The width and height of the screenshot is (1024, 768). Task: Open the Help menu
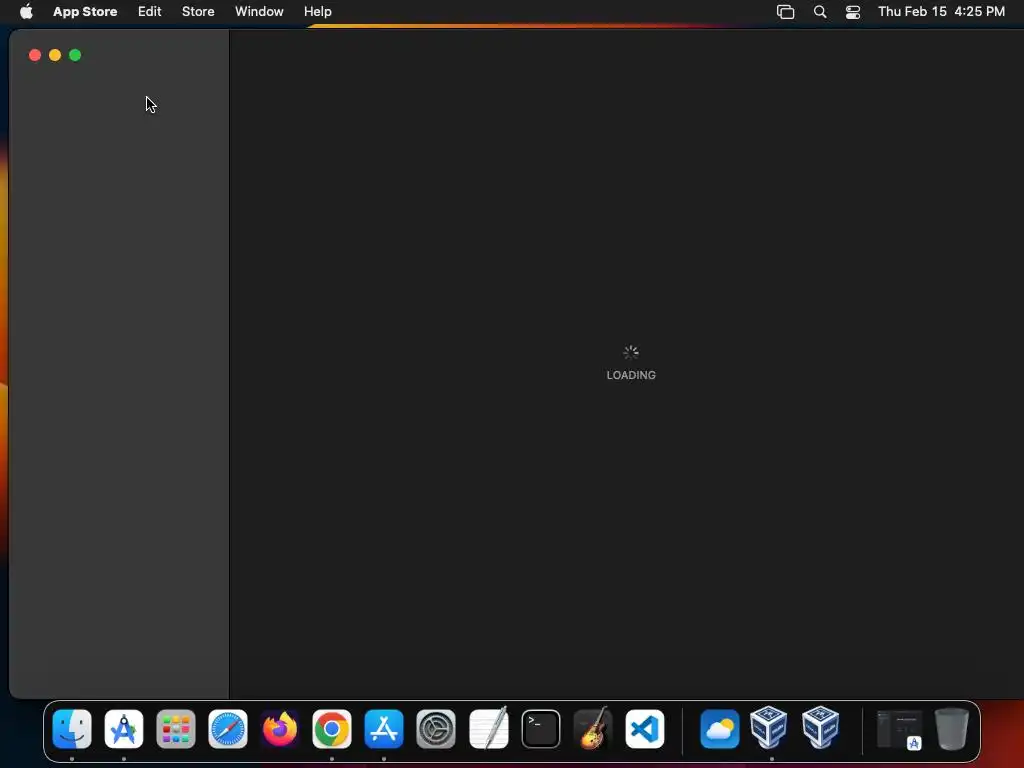click(317, 12)
